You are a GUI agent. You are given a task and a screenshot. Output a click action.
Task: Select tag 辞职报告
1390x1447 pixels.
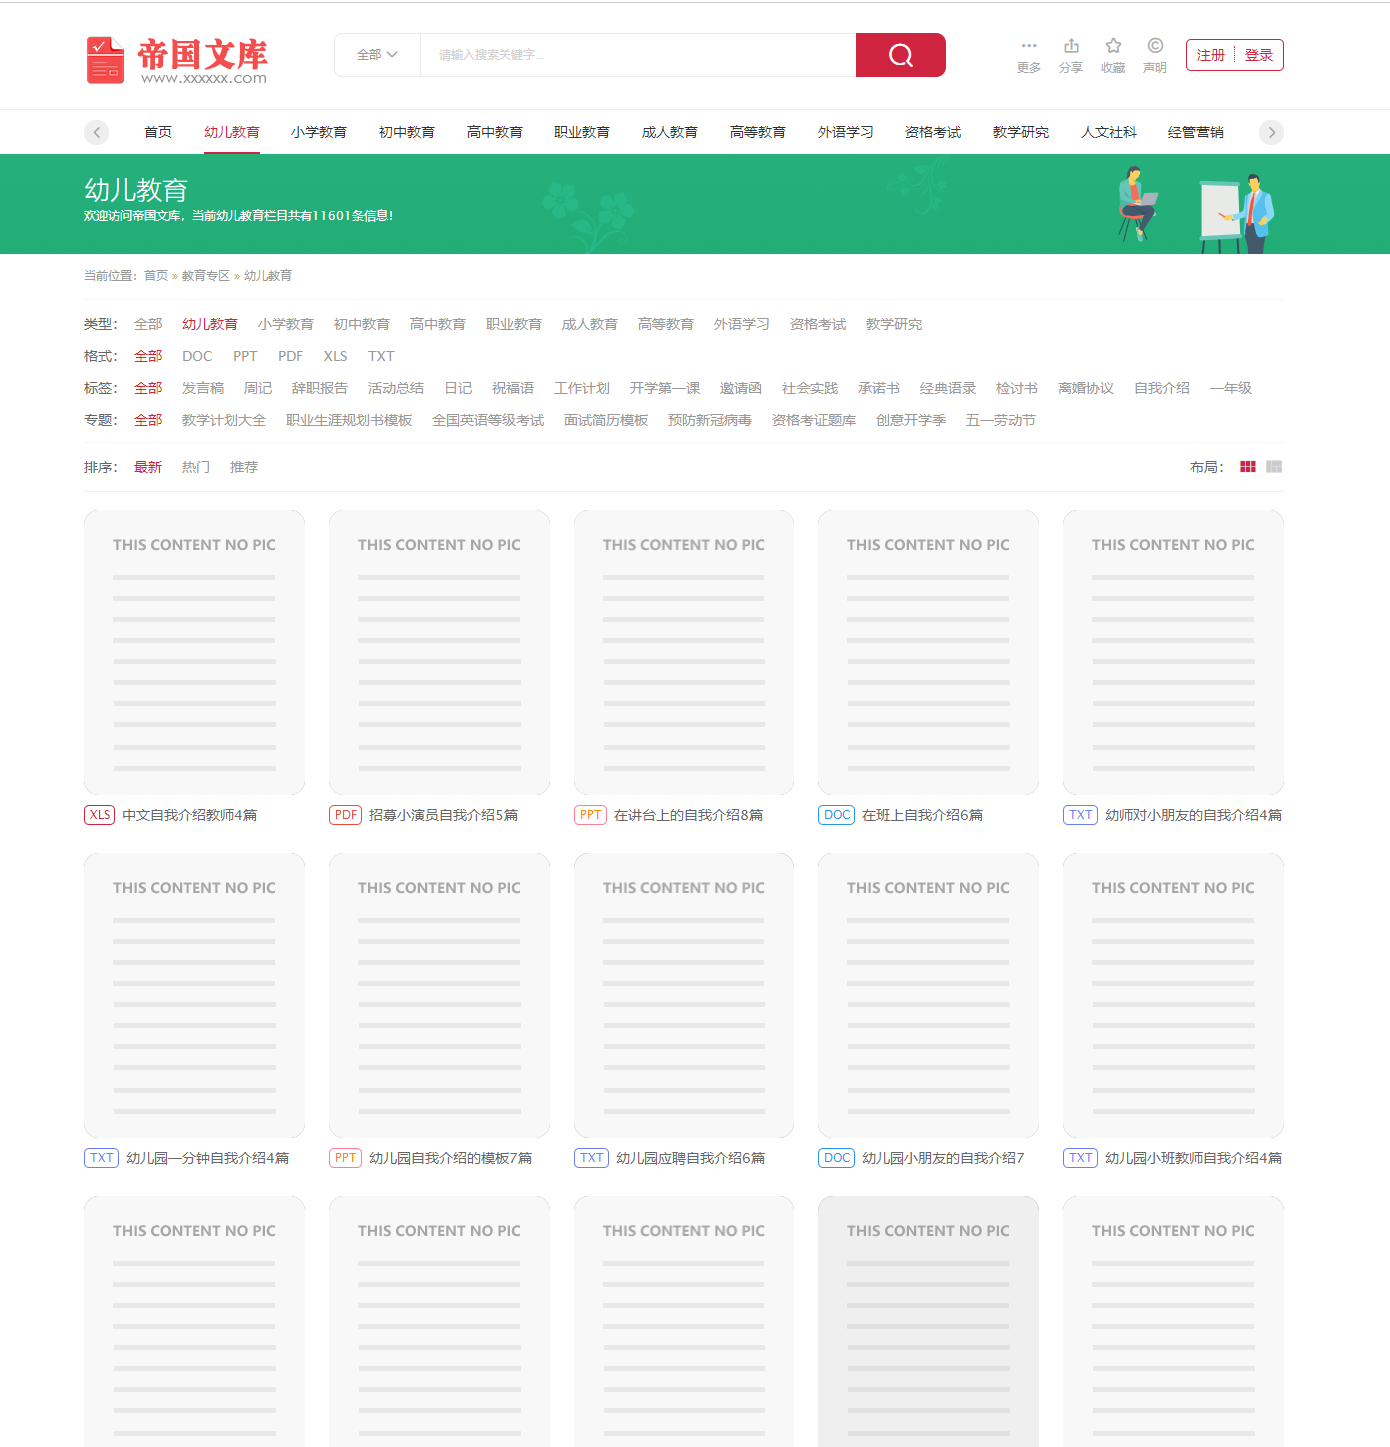click(x=320, y=388)
